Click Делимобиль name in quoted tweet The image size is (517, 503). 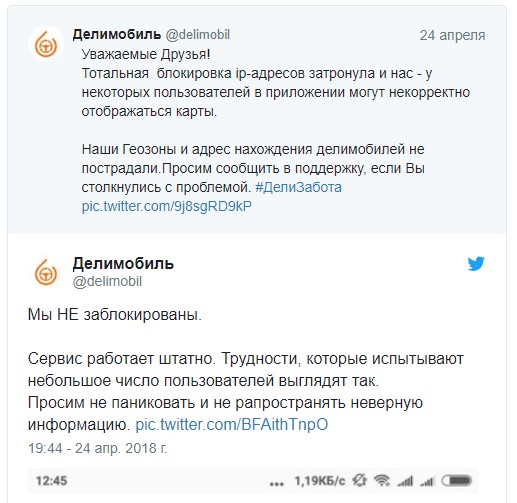(x=117, y=34)
